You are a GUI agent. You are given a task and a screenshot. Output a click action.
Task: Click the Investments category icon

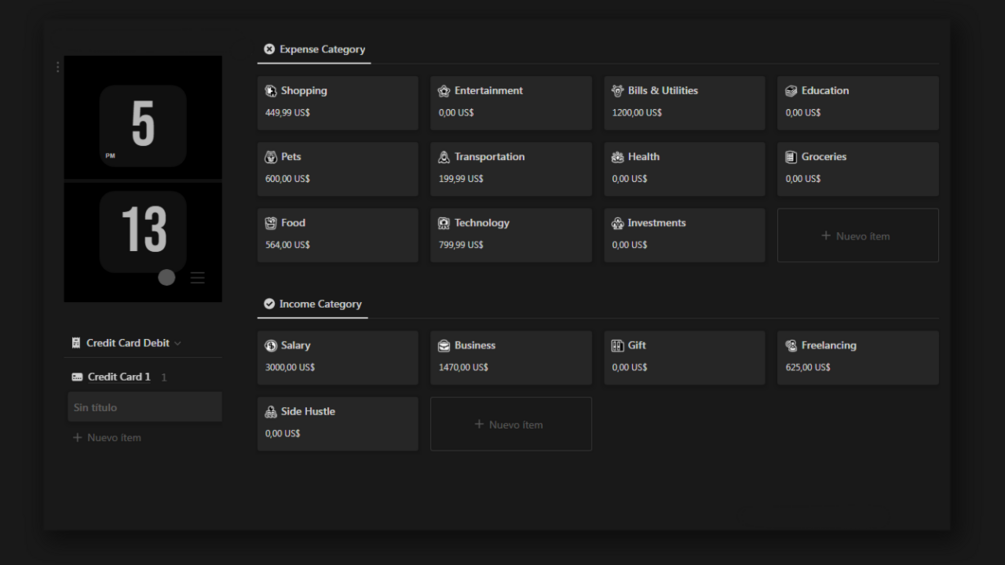coord(618,223)
